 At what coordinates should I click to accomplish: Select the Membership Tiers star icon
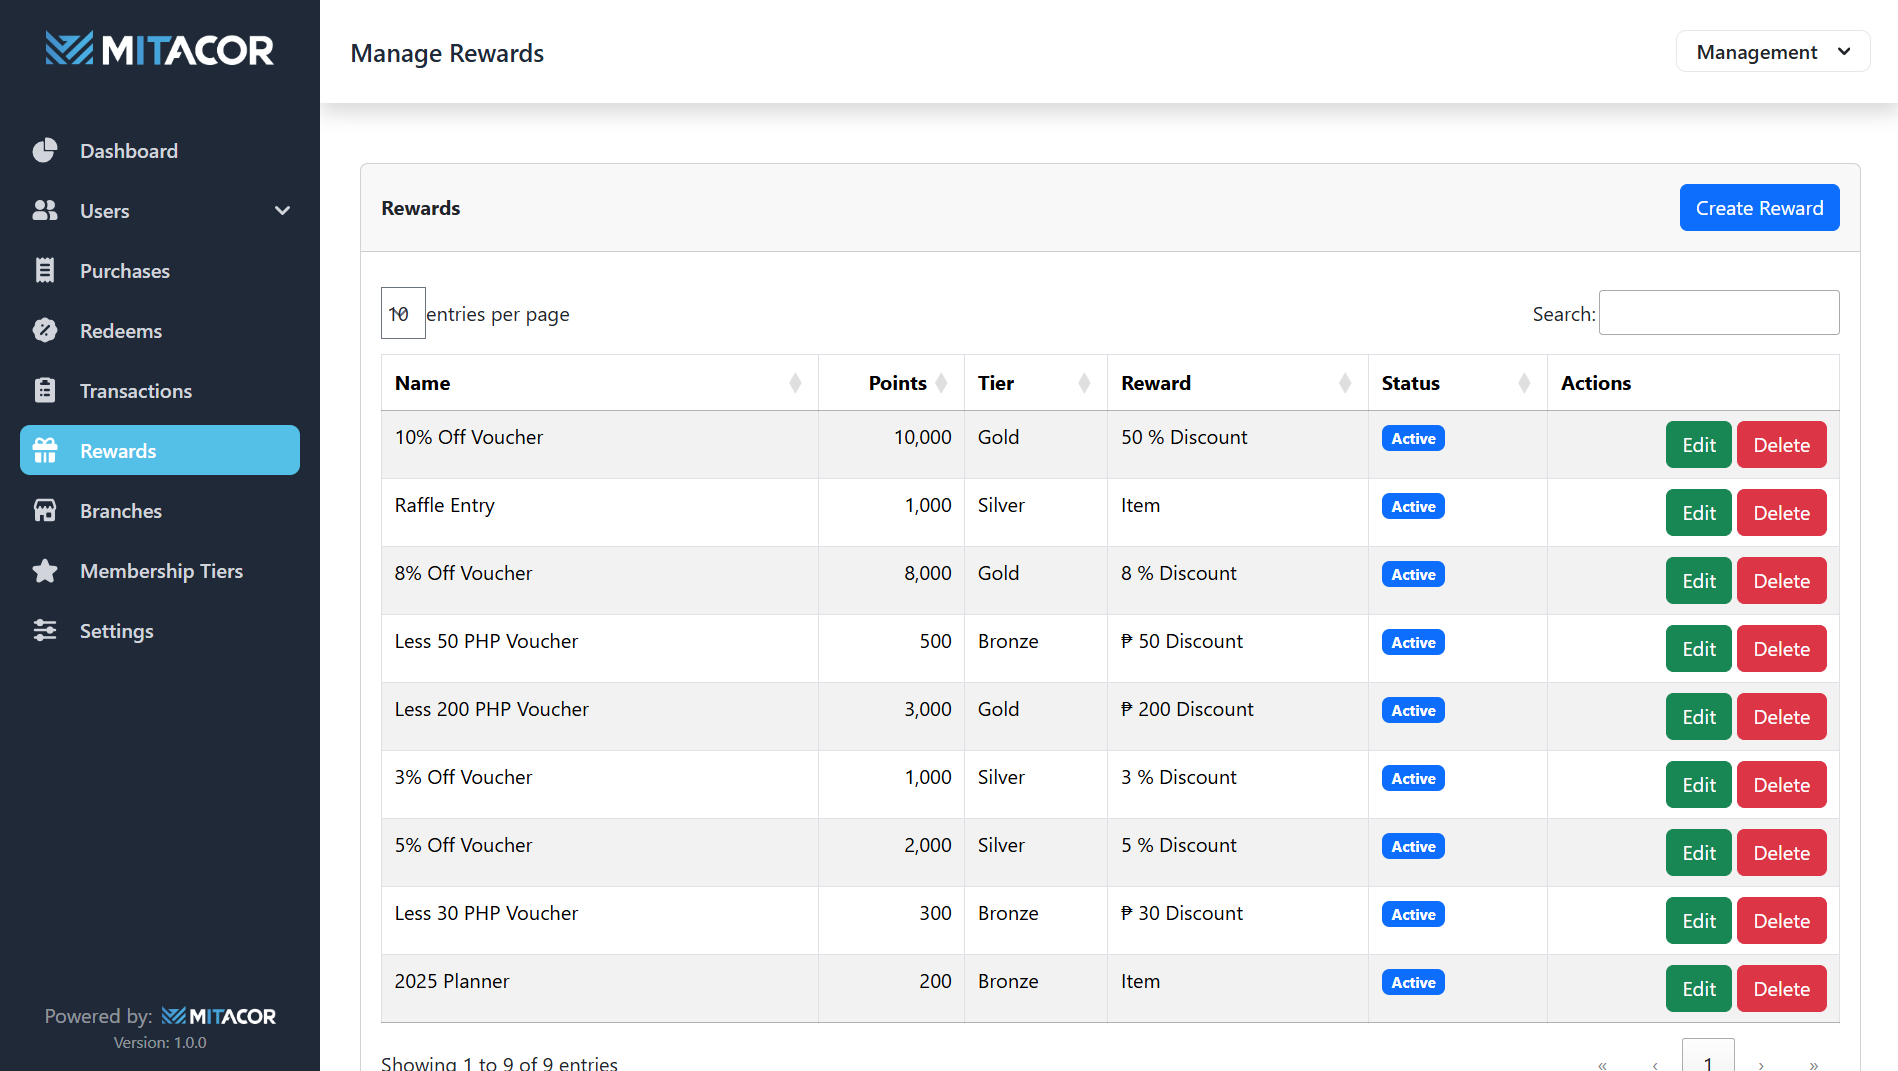(45, 570)
